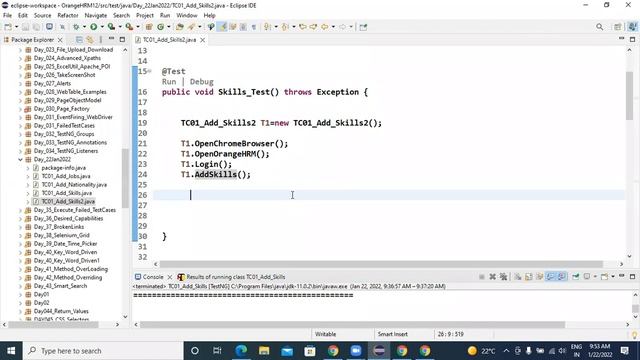Open the New file dropdown arrow
The height and width of the screenshot is (360, 640).
click(x=16, y=27)
